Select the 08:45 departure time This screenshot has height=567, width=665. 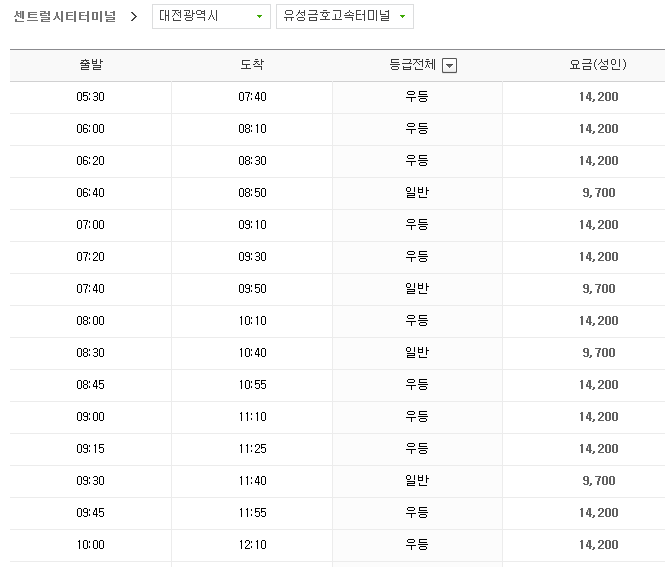click(x=90, y=385)
